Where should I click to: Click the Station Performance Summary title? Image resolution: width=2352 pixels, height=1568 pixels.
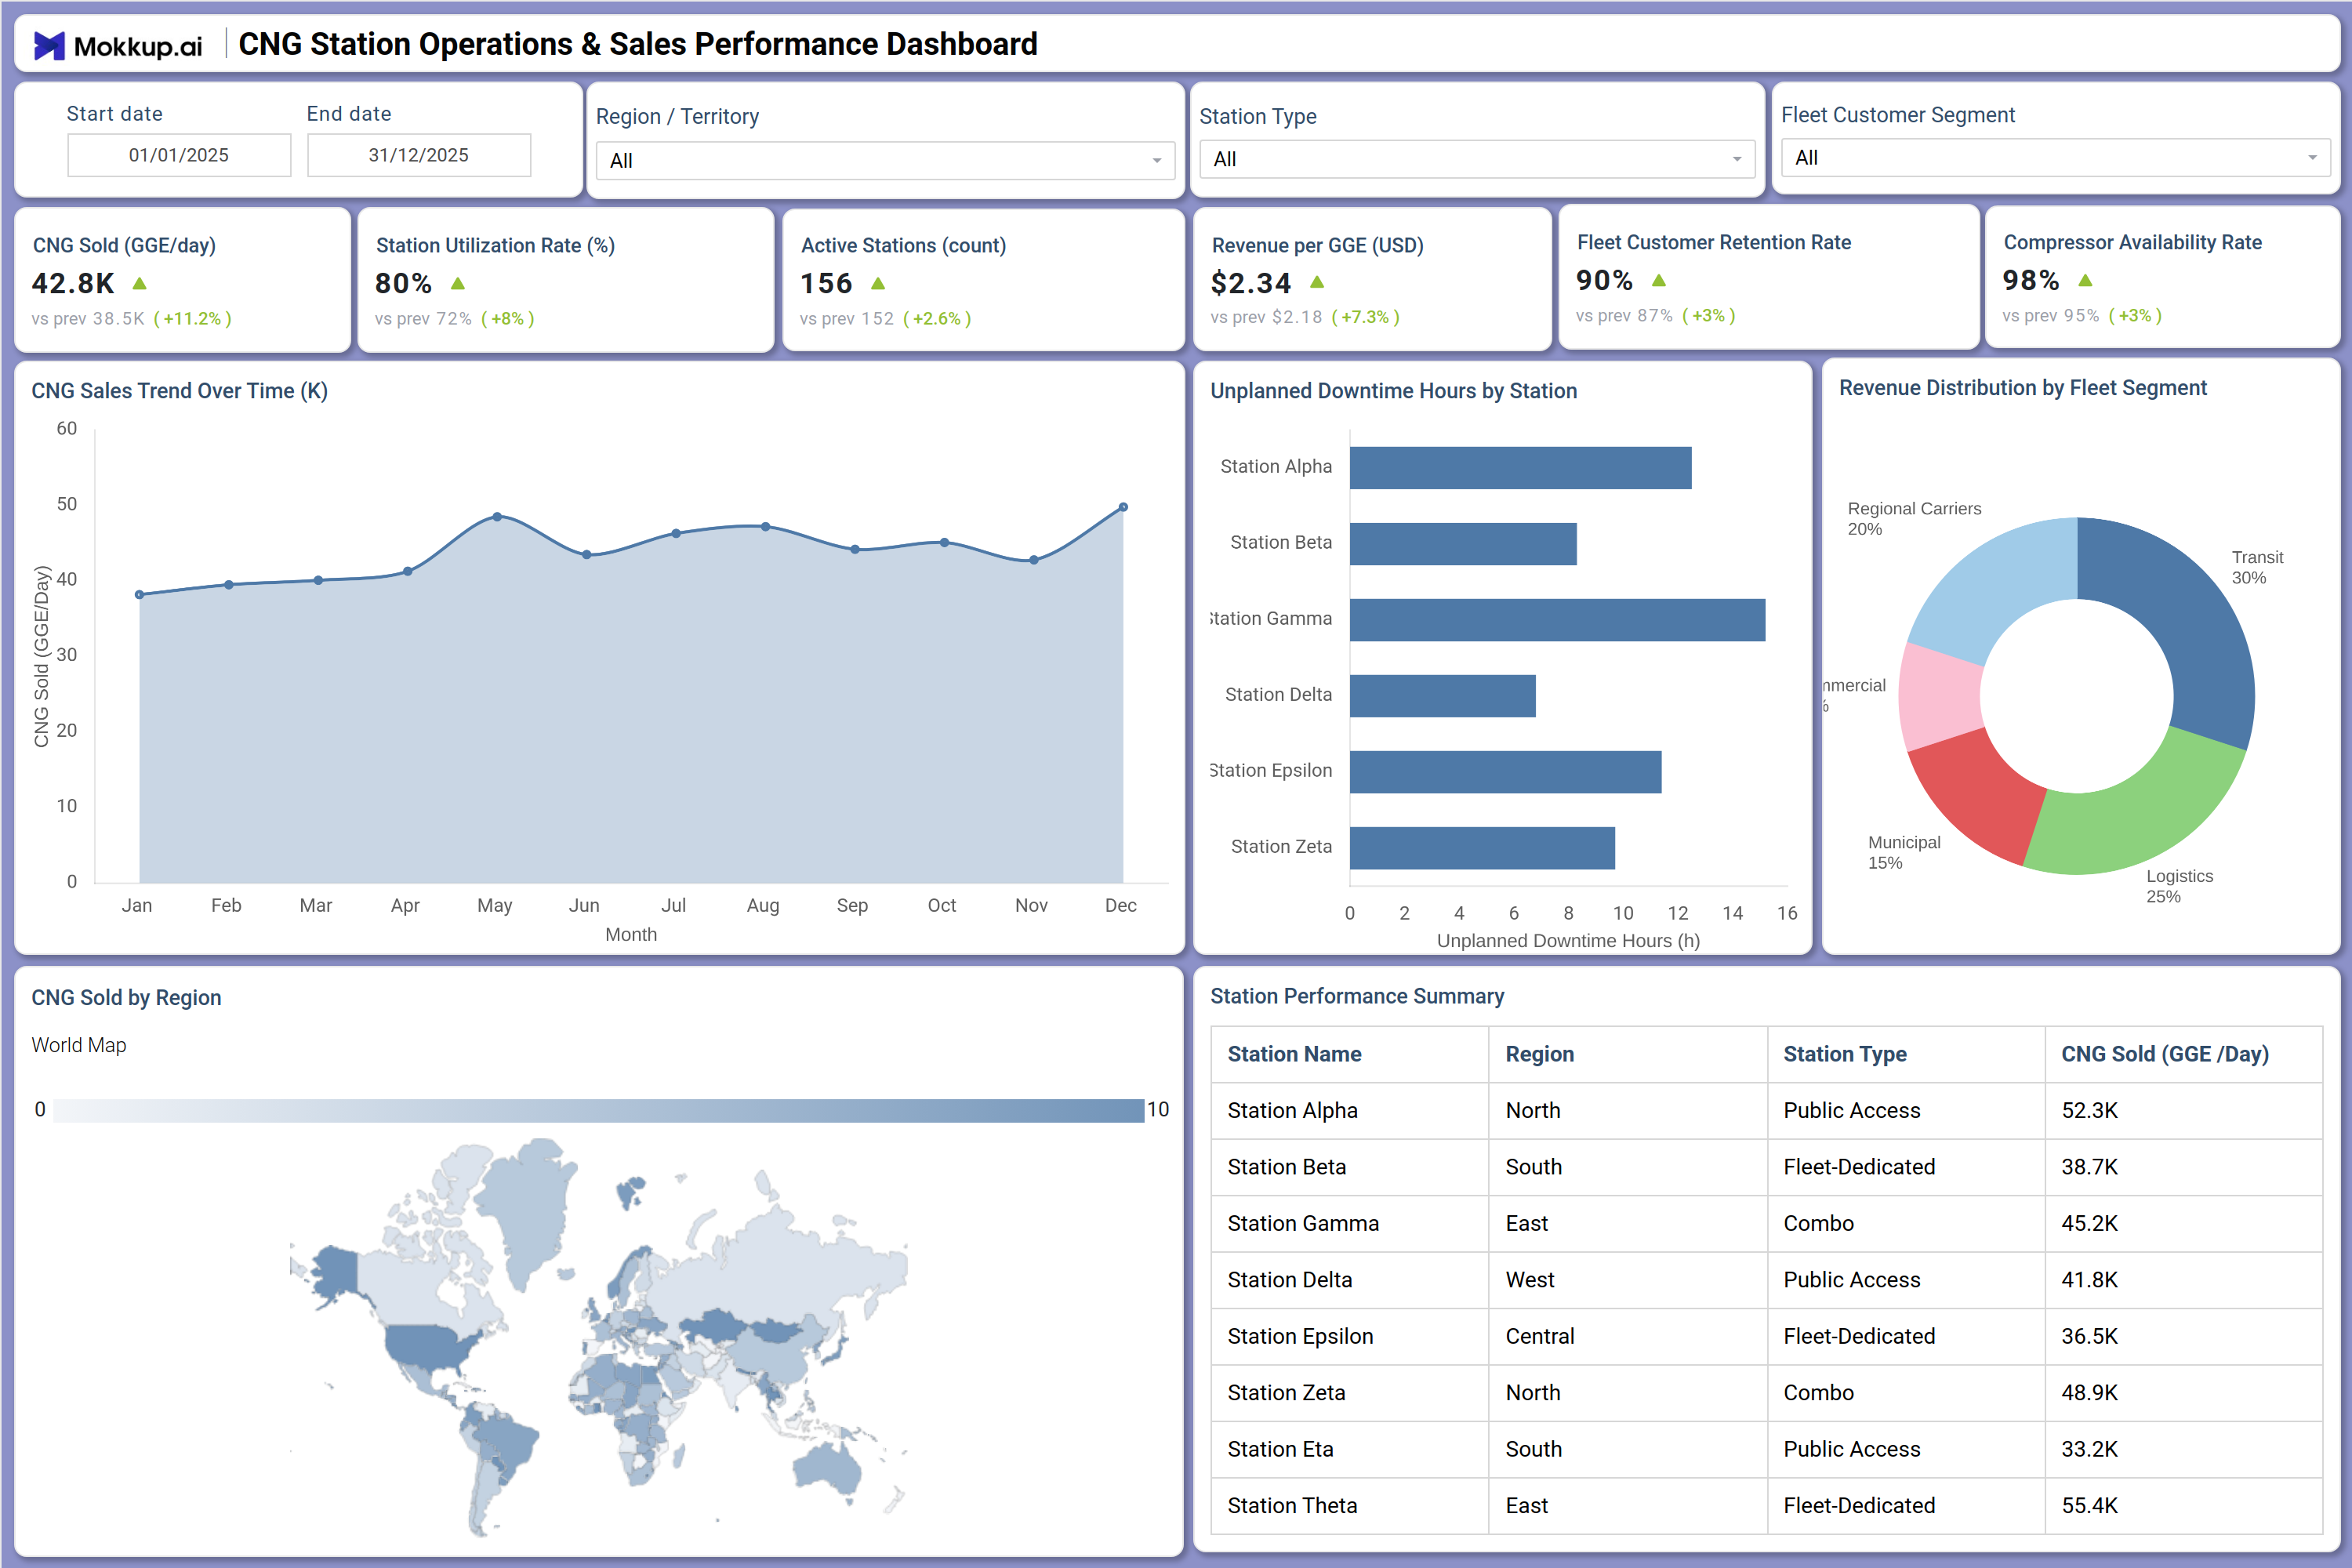[x=1356, y=997]
